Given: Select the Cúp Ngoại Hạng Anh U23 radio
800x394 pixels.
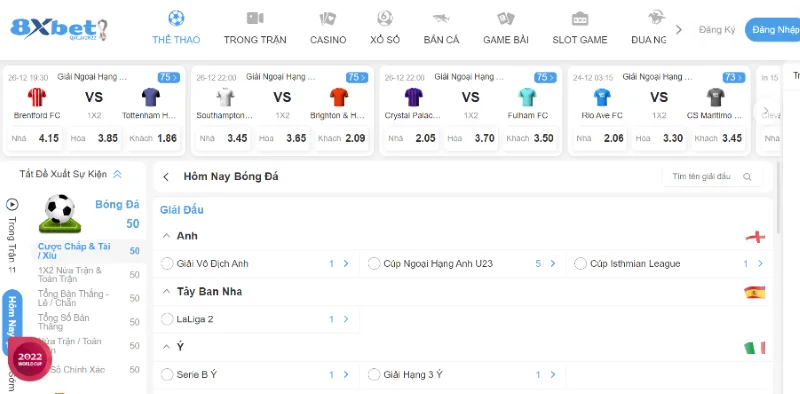Looking at the screenshot, I should coord(374,264).
